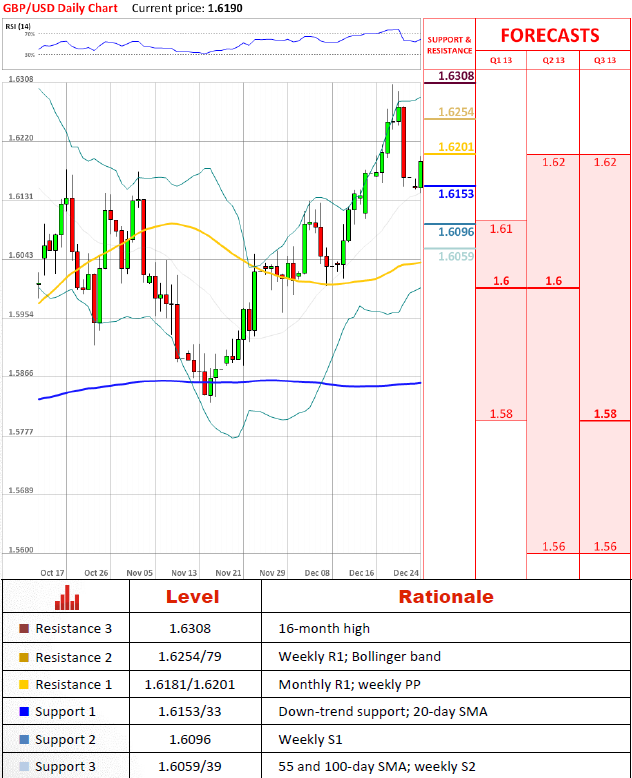The image size is (632, 778).
Task: Click the 'Resistance 1' row label
Action: pyautogui.click(x=73, y=685)
